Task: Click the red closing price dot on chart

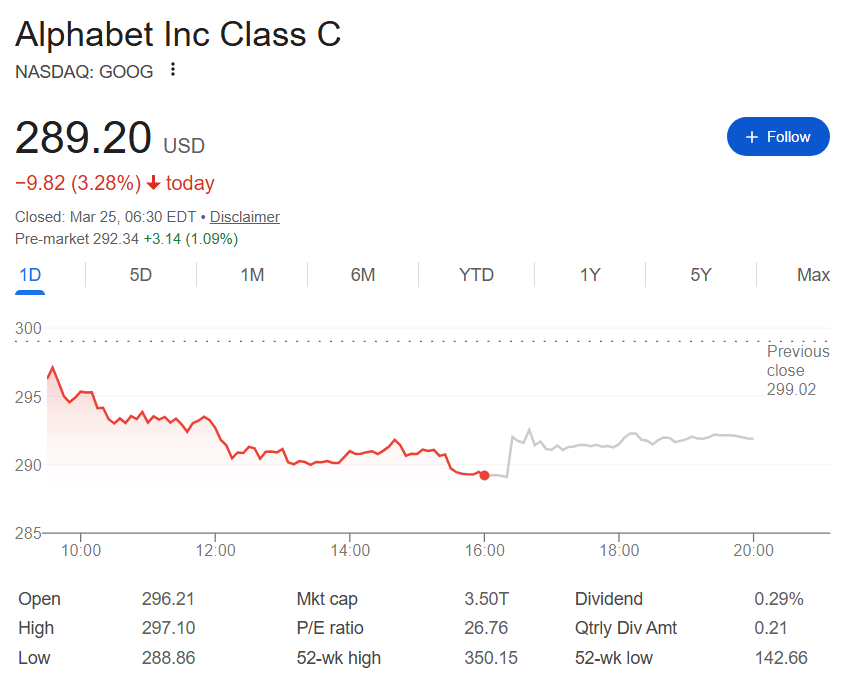Action: pos(485,475)
